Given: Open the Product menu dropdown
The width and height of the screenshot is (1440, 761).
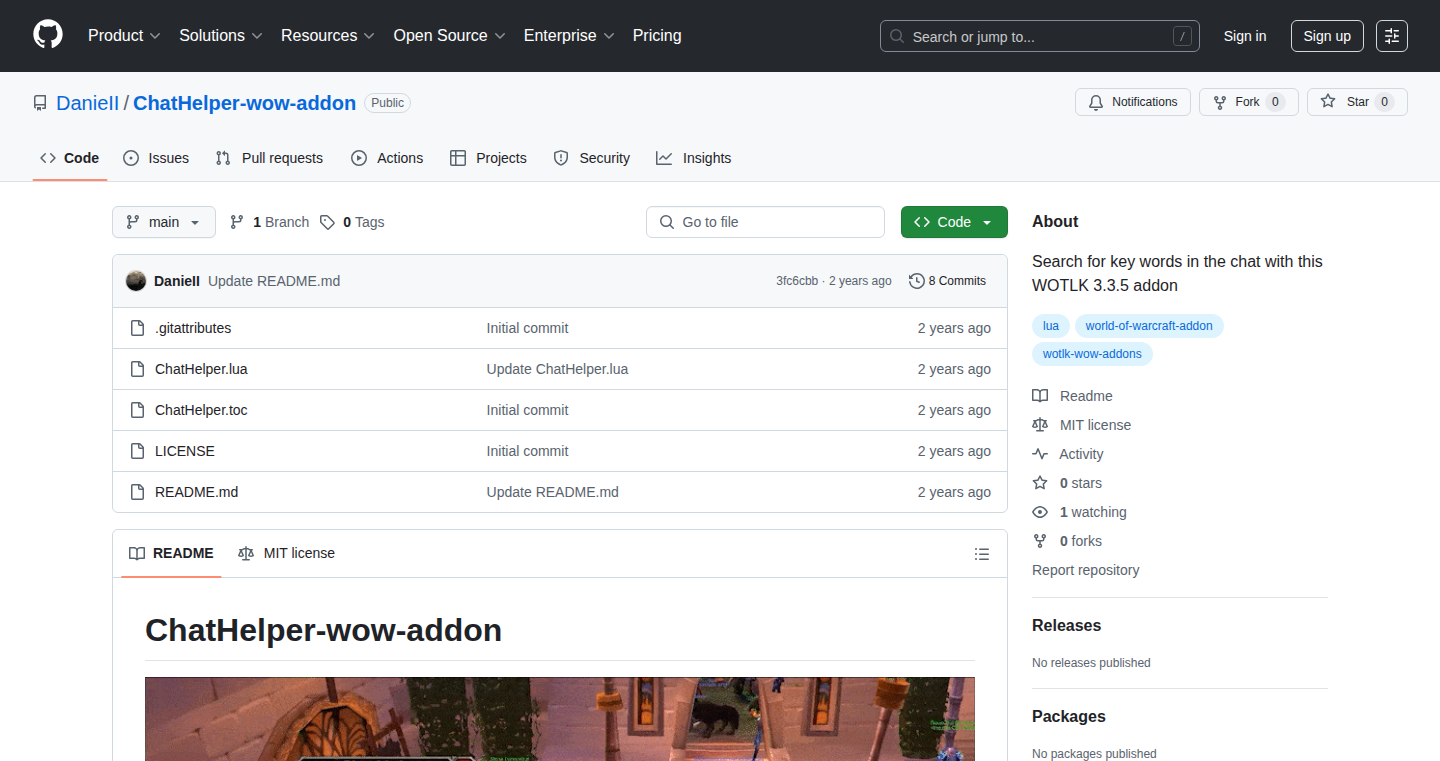Looking at the screenshot, I should point(124,36).
